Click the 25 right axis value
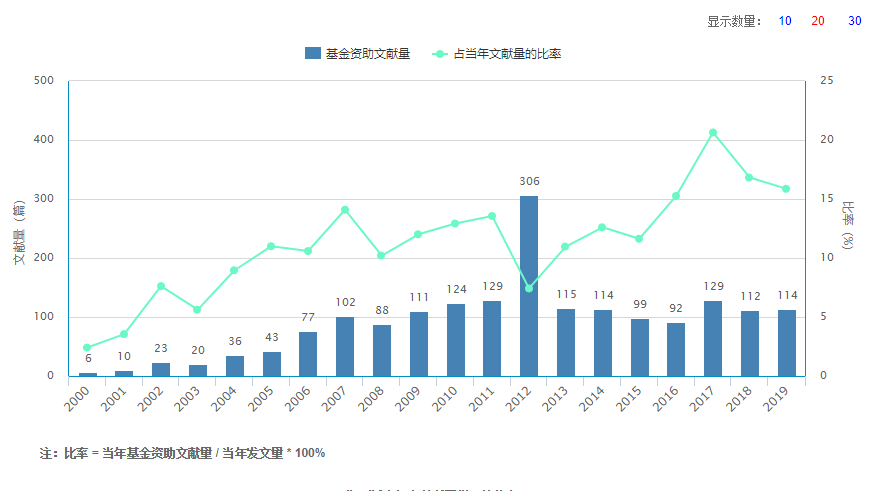The image size is (876, 491). pos(827,80)
